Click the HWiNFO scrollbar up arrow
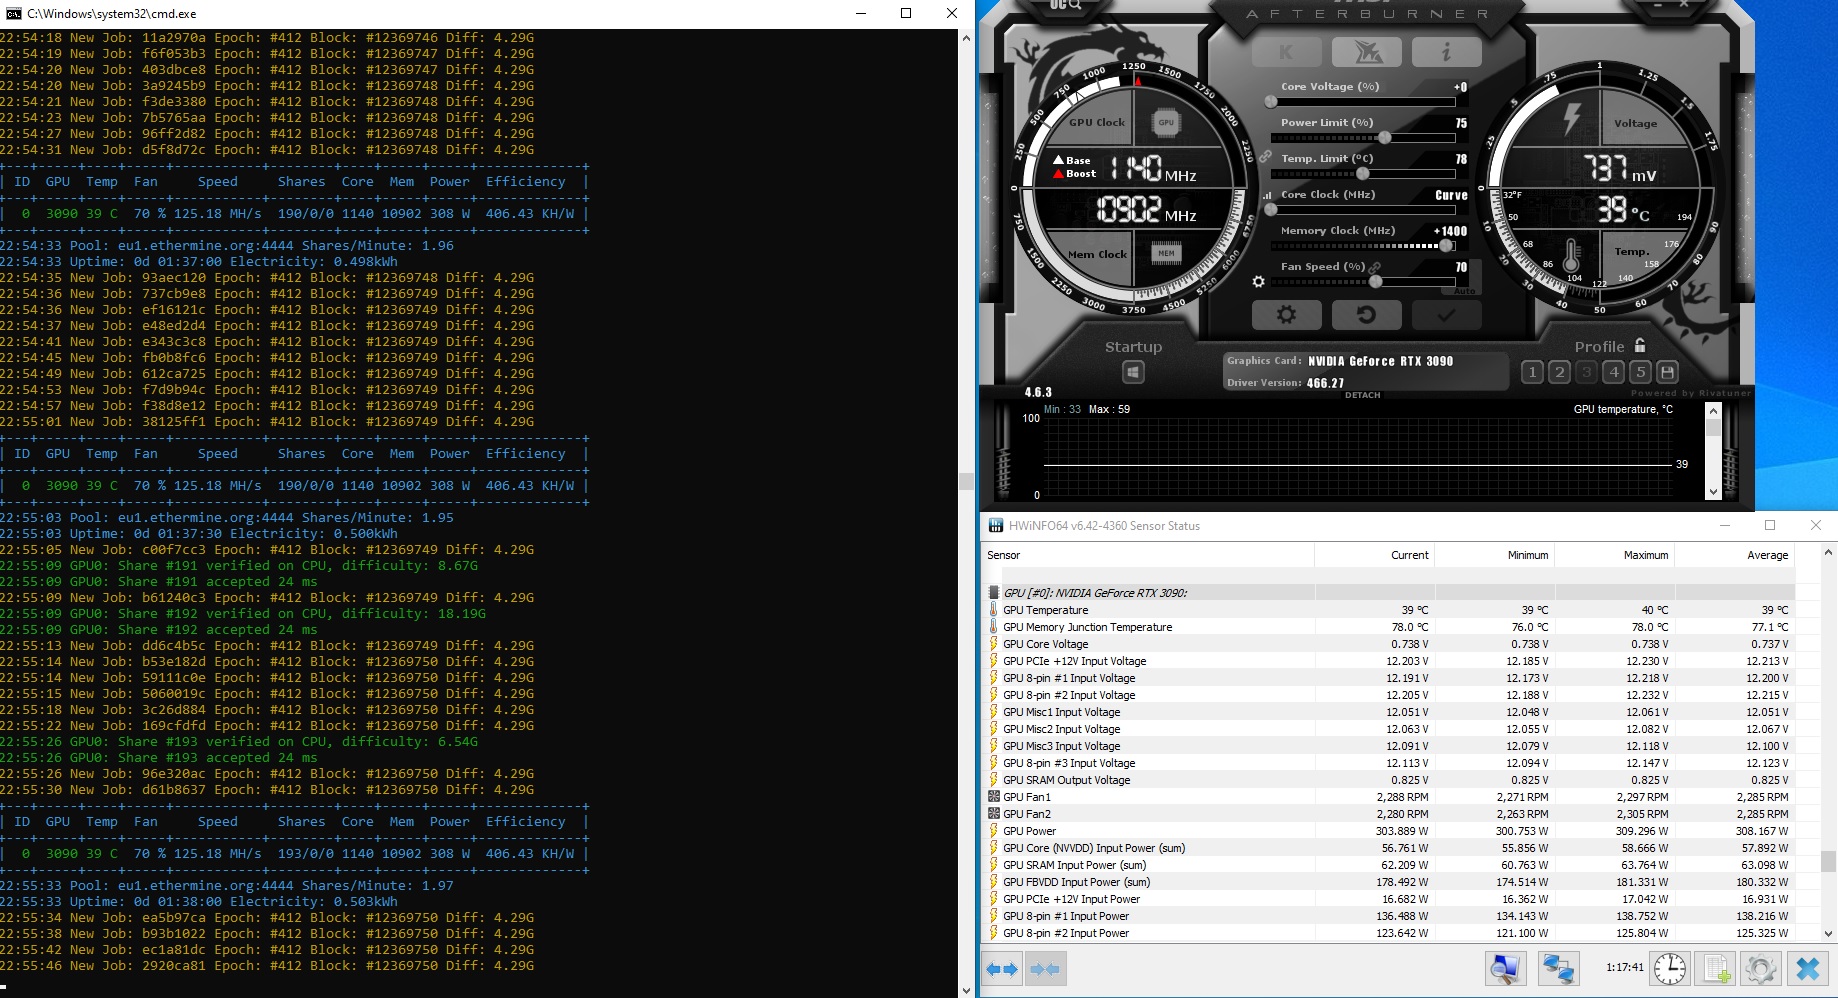 1828,552
